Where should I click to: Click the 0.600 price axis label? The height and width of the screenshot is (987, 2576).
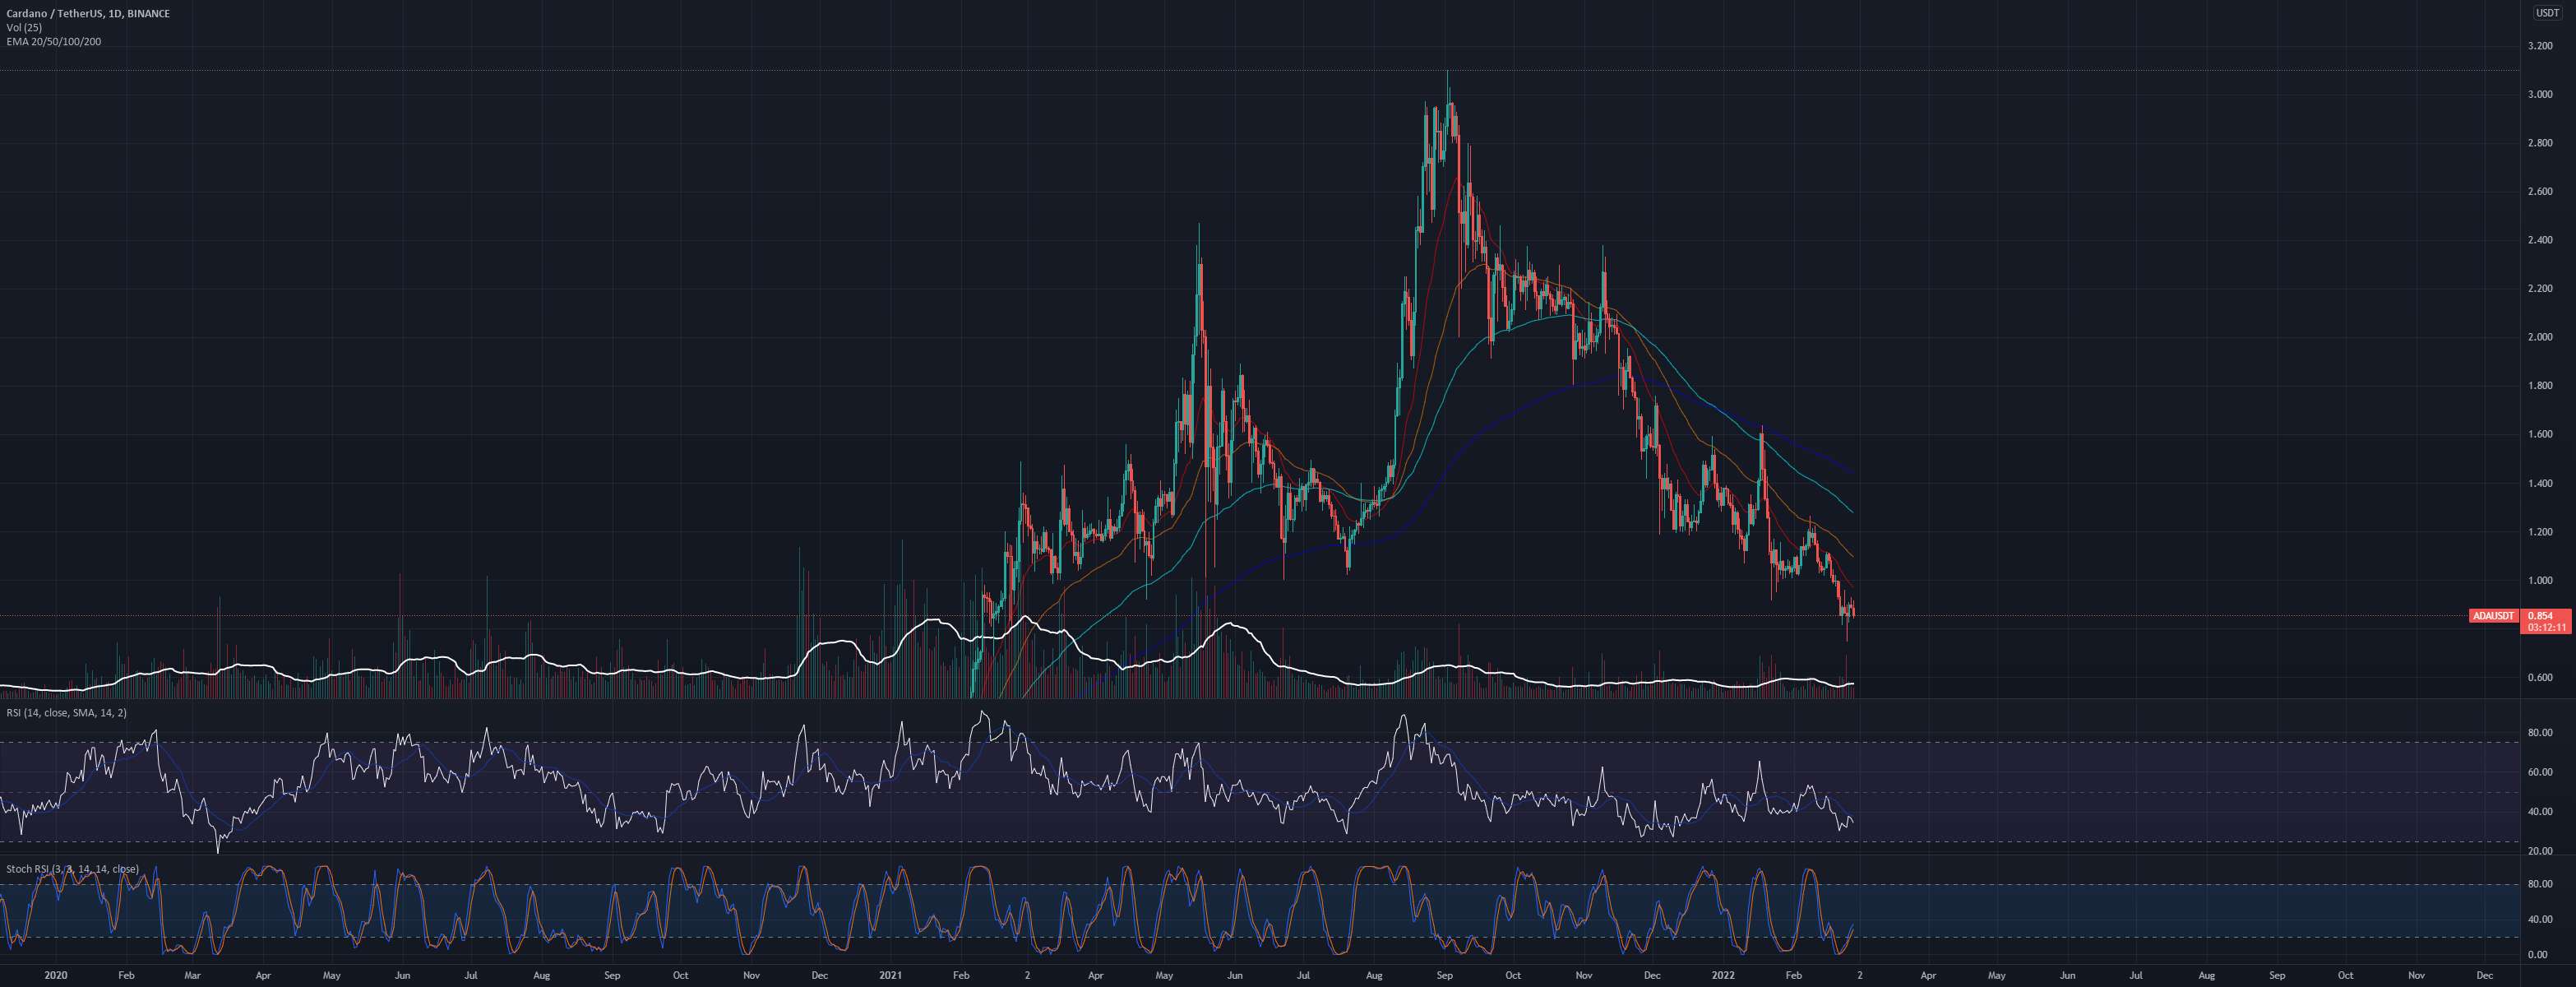point(2540,678)
